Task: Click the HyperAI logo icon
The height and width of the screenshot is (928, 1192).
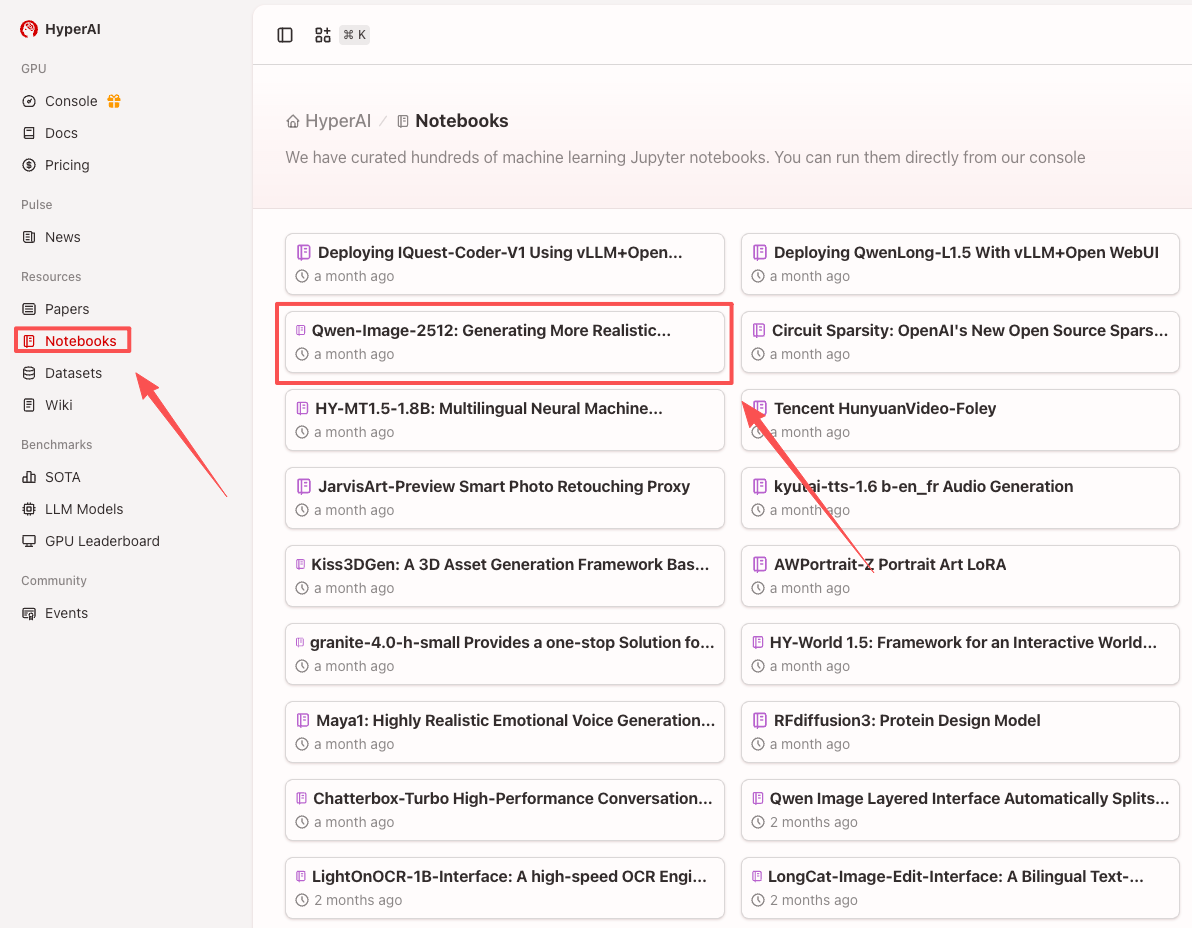Action: (29, 29)
